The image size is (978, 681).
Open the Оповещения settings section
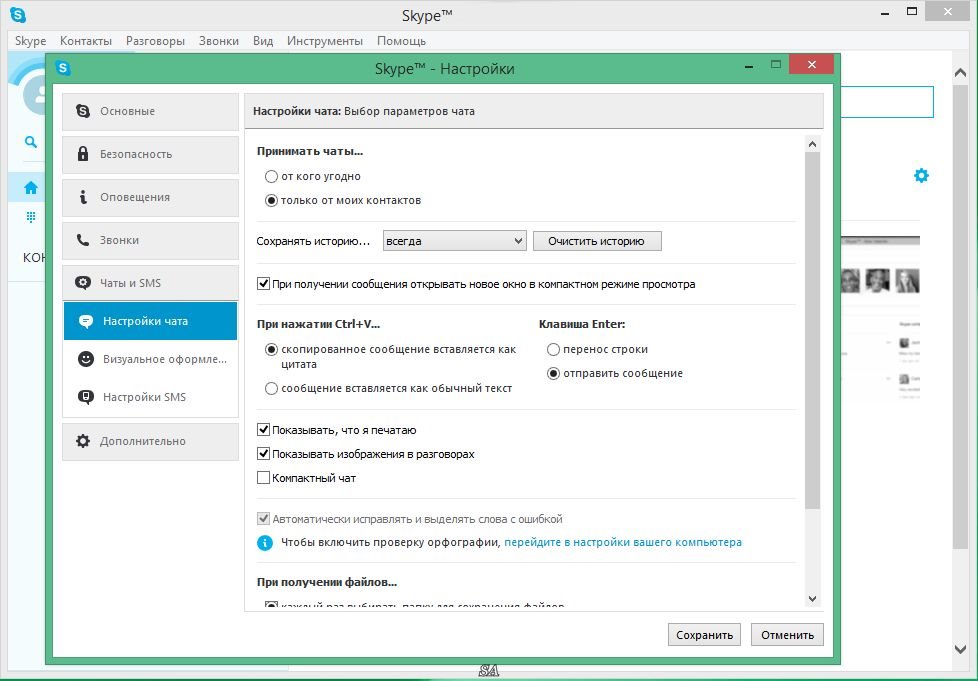150,198
